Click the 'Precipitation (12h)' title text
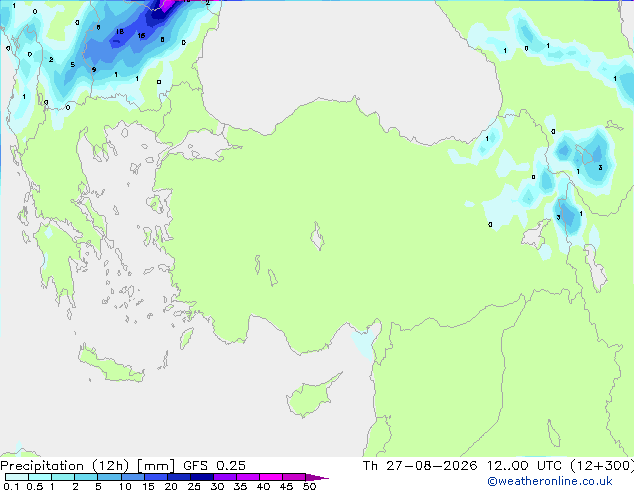Viewport: 634px width, 490px height. [65, 466]
